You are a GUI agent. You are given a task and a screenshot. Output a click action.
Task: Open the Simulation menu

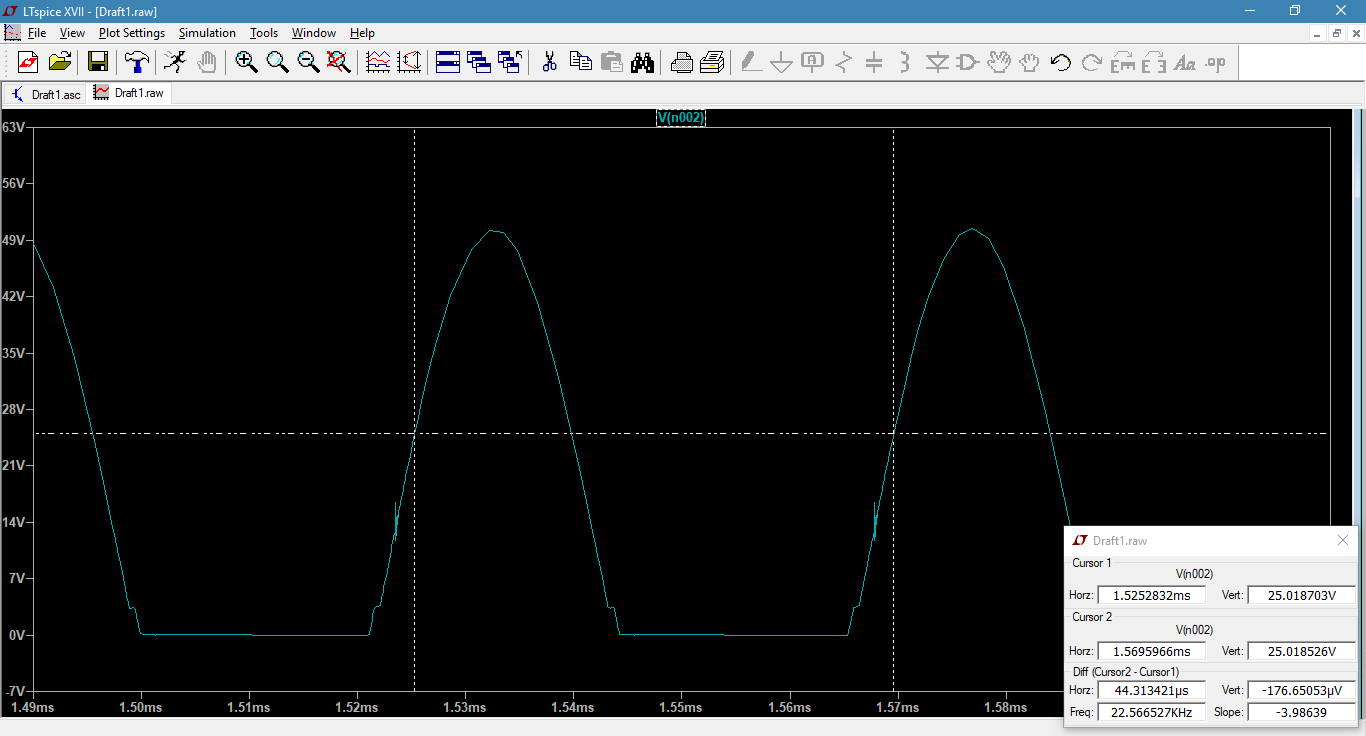coord(207,33)
